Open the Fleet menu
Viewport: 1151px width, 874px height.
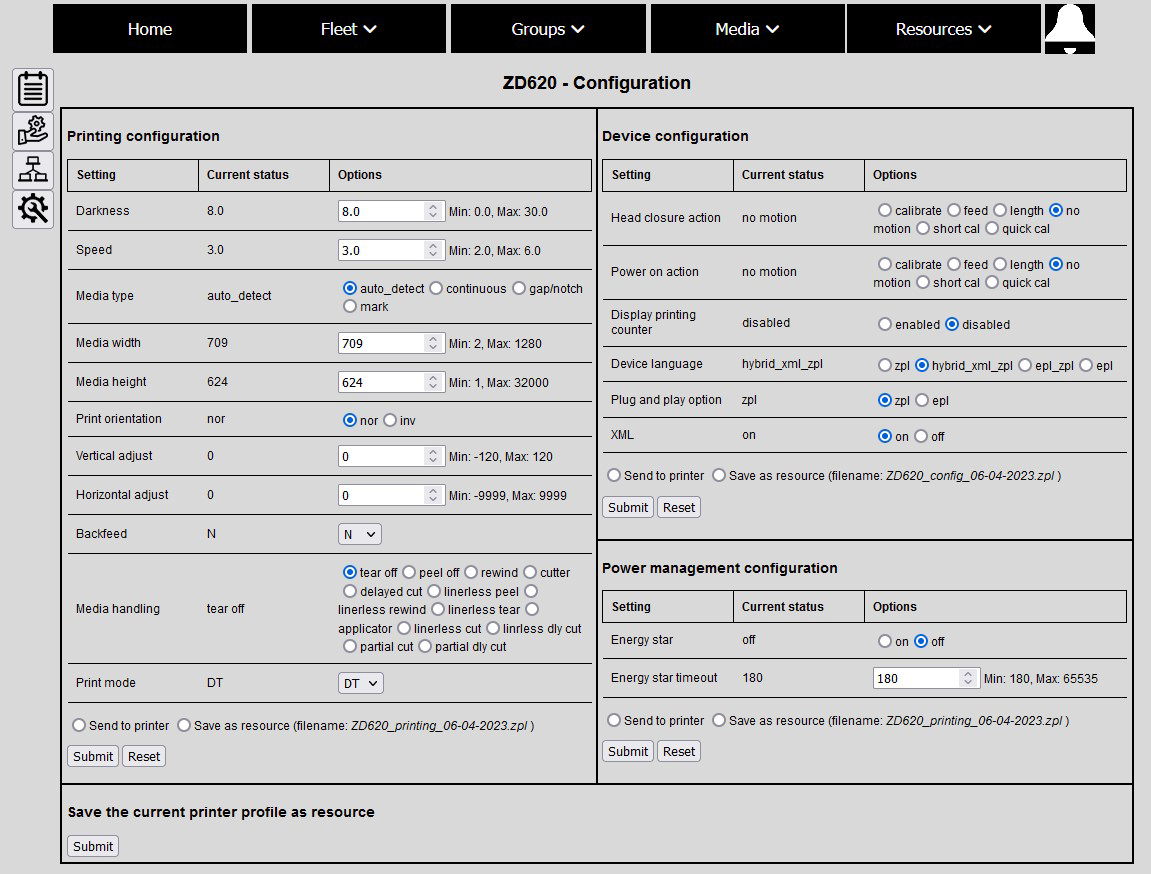pos(349,29)
